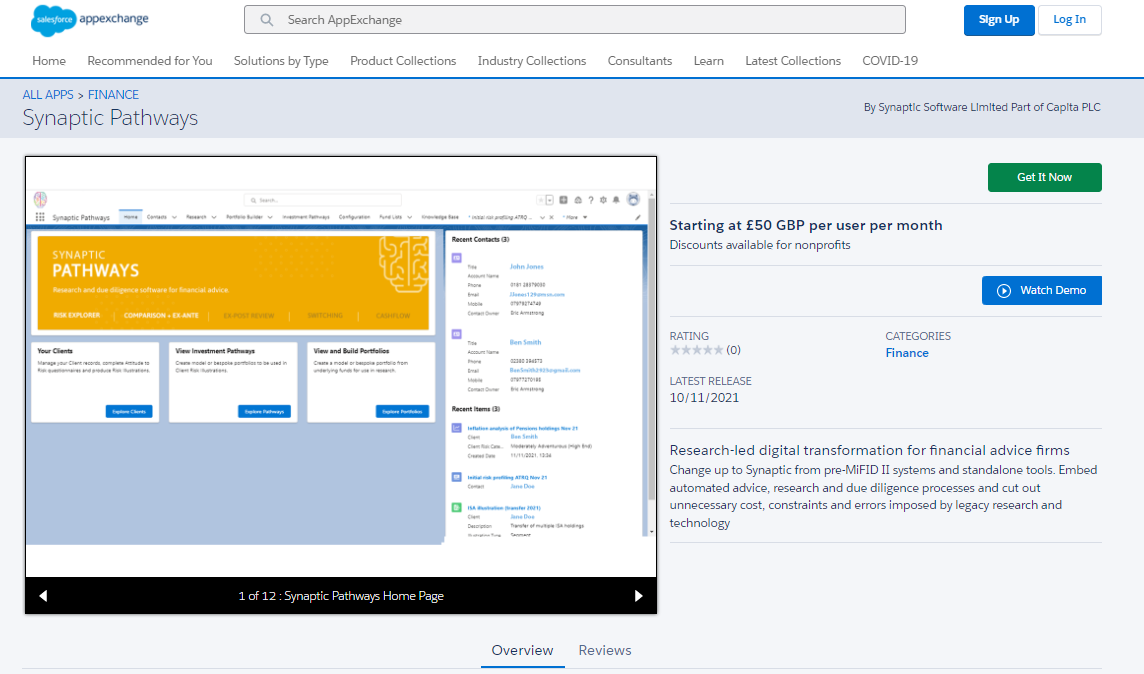
Task: Select the Consultants nav item
Action: coord(640,61)
